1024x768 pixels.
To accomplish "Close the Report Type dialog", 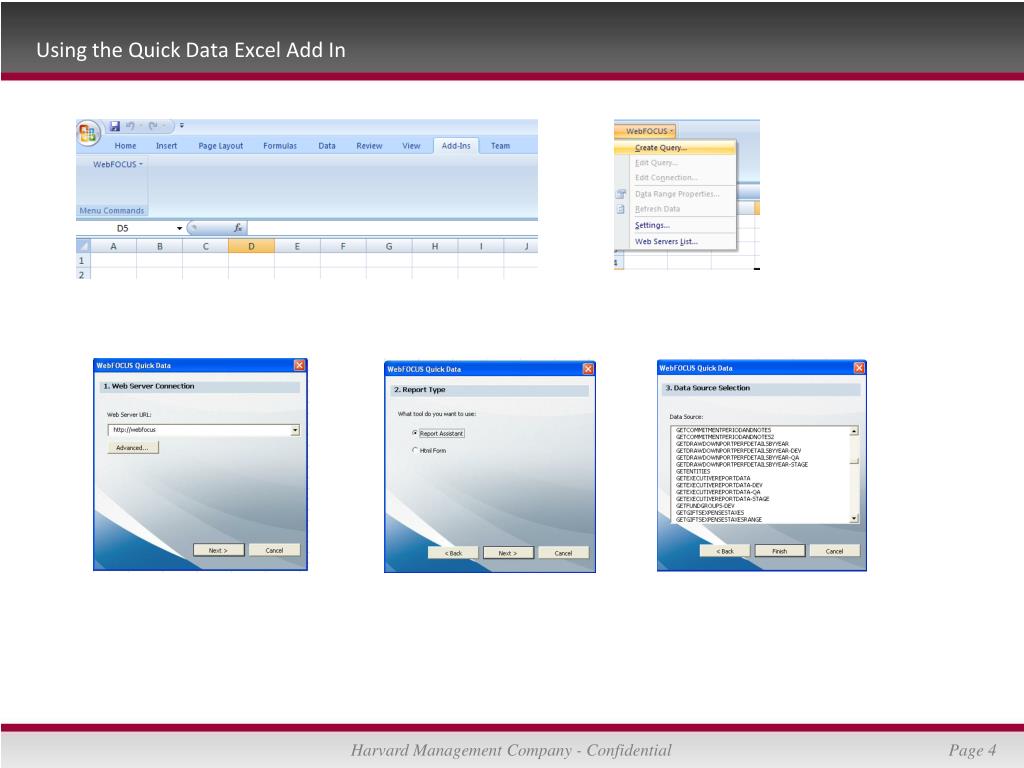I will click(x=588, y=369).
